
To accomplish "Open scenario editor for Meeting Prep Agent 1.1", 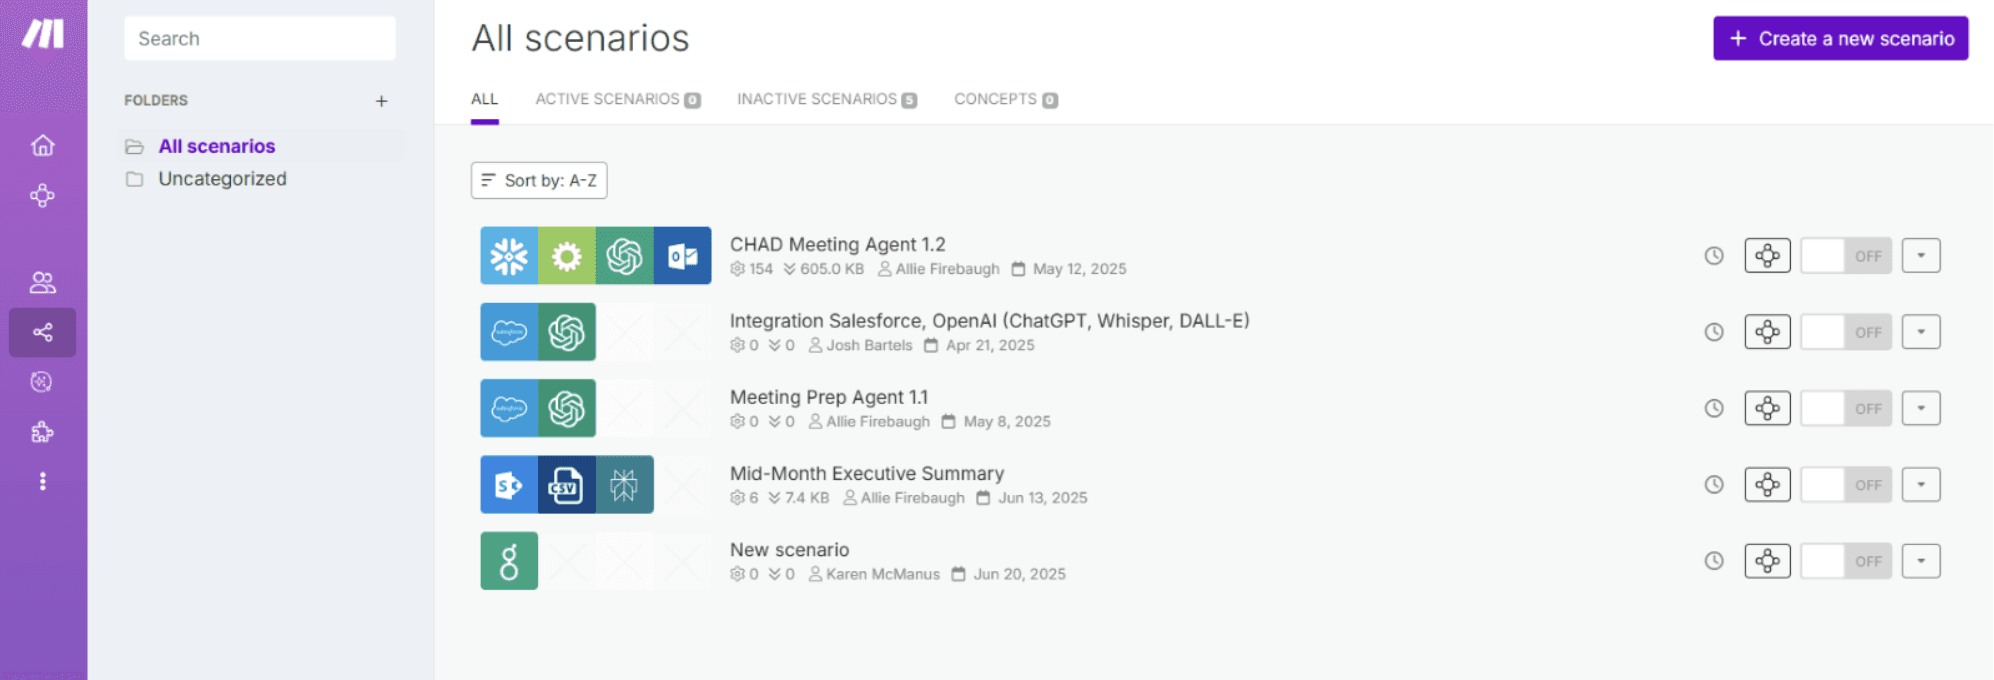I will [1767, 408].
